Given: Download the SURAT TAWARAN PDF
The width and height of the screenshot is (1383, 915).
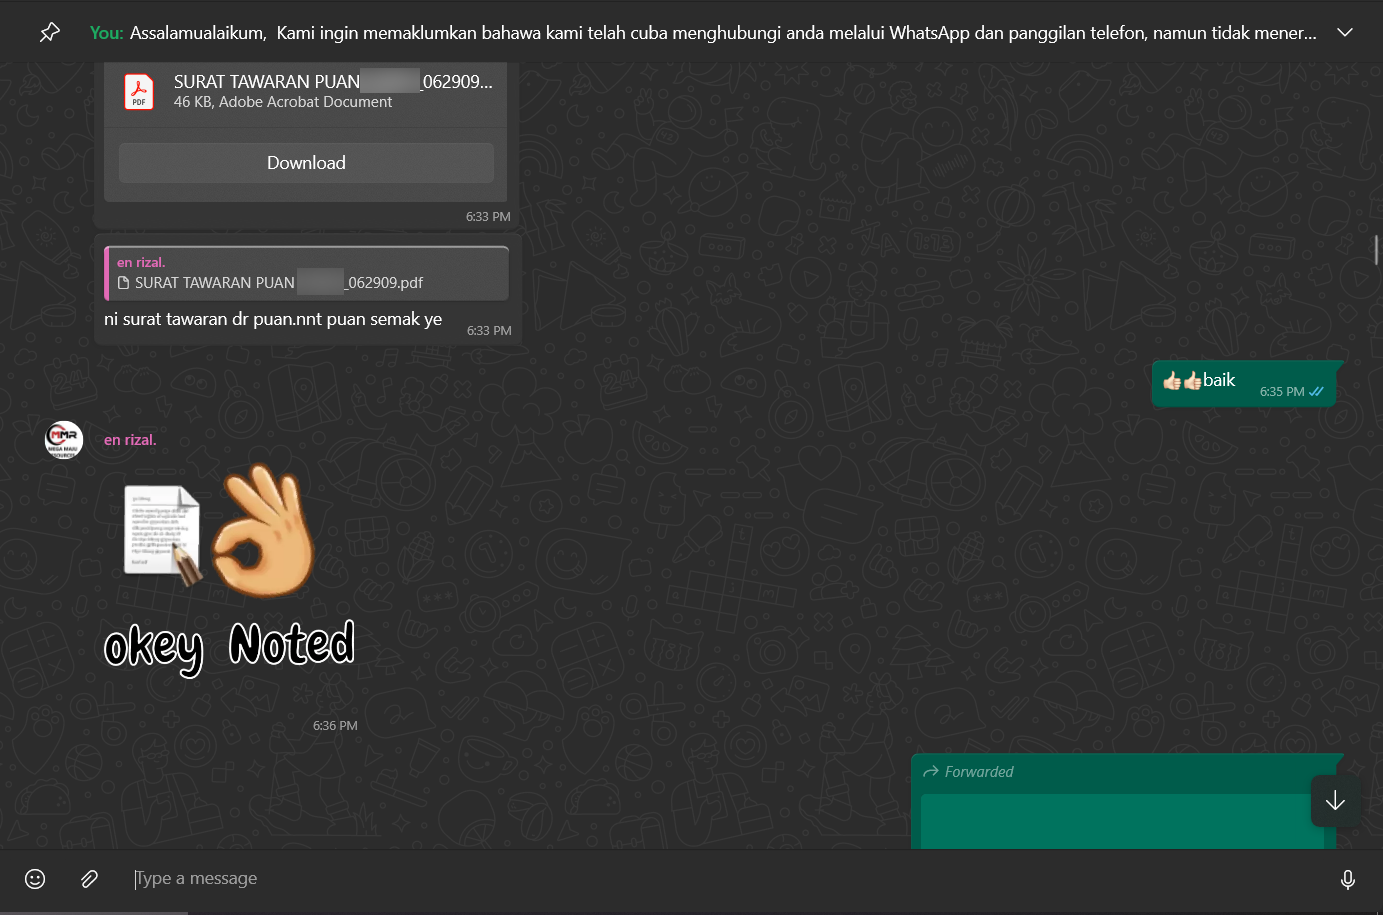Looking at the screenshot, I should [x=306, y=163].
